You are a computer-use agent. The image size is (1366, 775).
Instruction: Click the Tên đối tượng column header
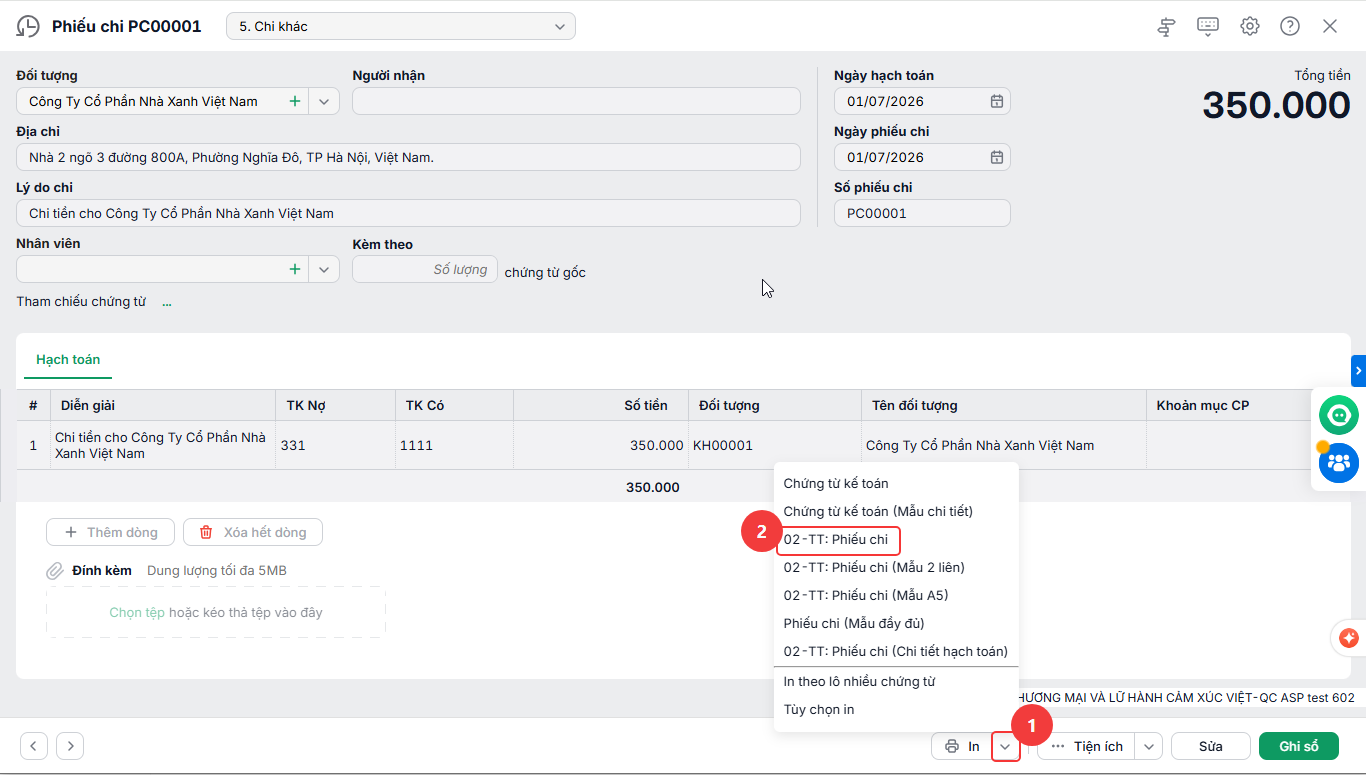point(914,405)
